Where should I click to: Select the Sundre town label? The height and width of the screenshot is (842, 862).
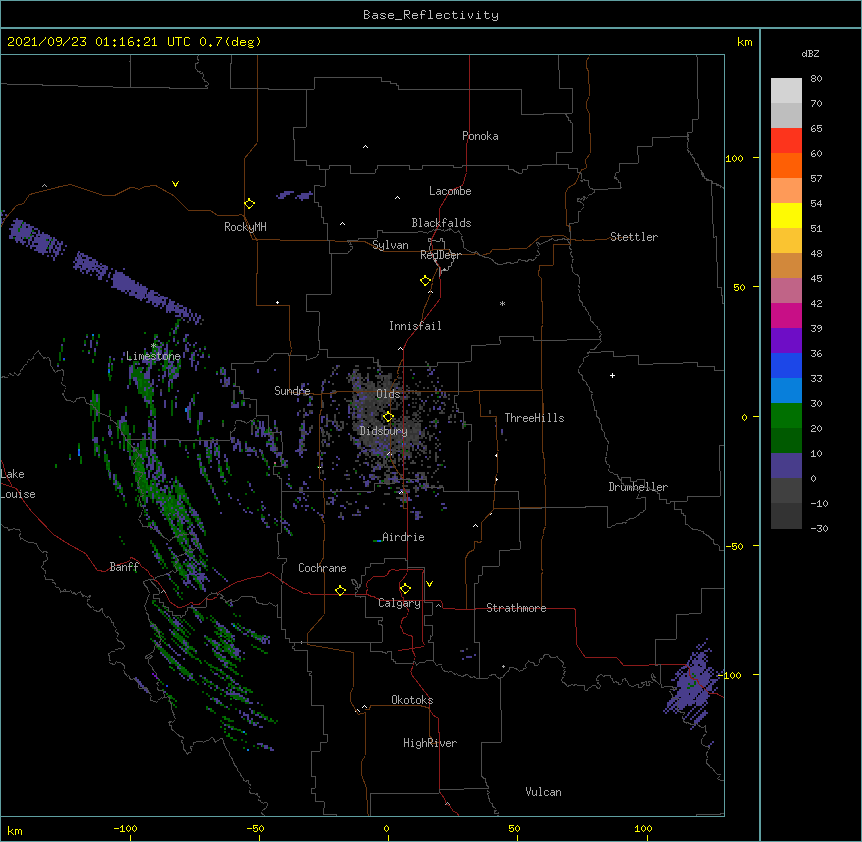pos(292,391)
